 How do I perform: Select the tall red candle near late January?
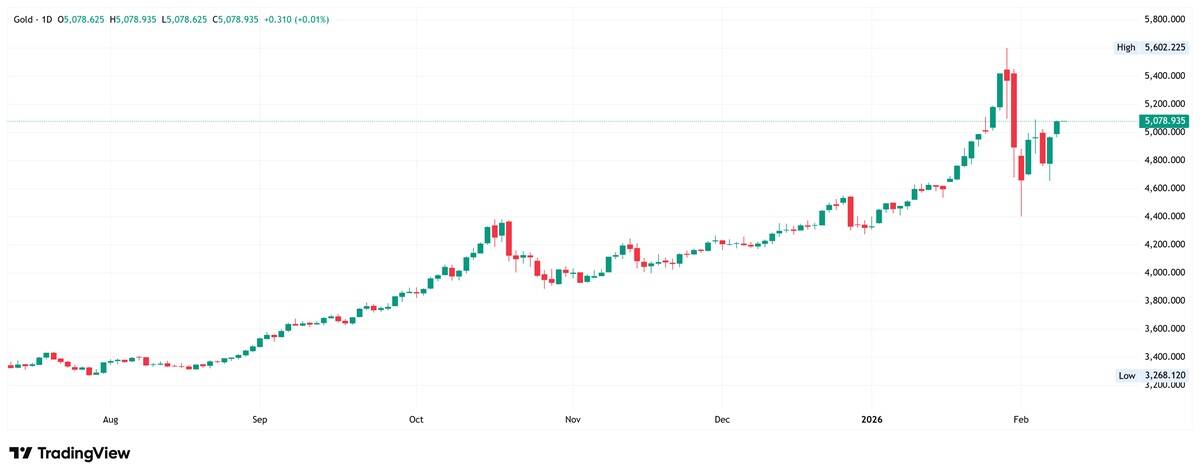click(x=1013, y=110)
